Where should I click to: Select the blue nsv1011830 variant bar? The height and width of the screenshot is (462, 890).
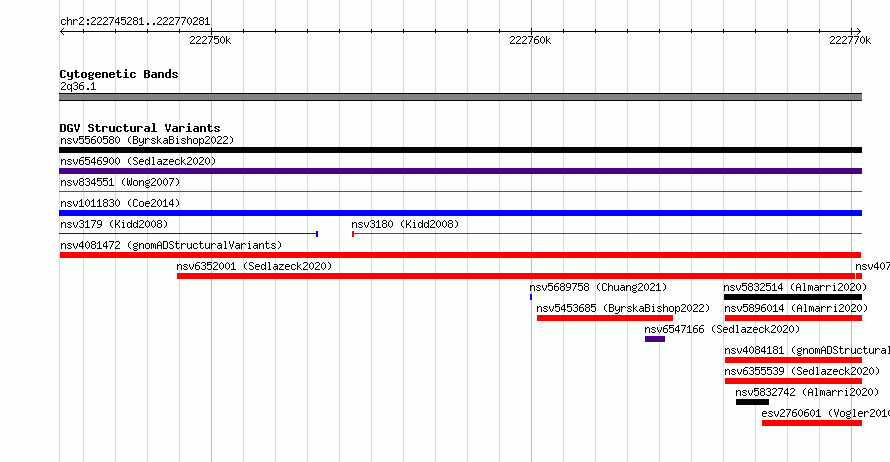point(460,213)
